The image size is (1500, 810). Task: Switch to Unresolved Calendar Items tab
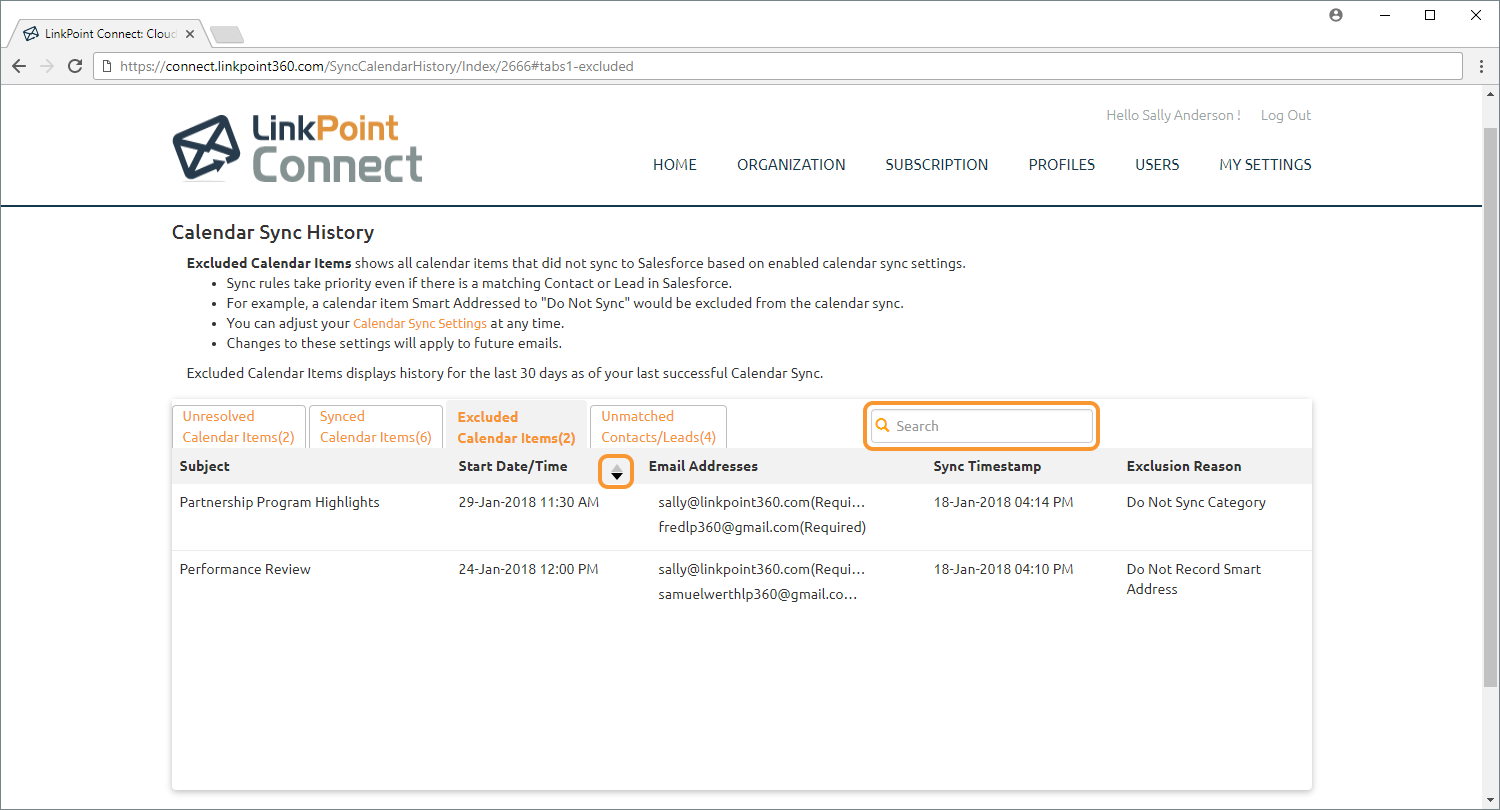pos(238,427)
